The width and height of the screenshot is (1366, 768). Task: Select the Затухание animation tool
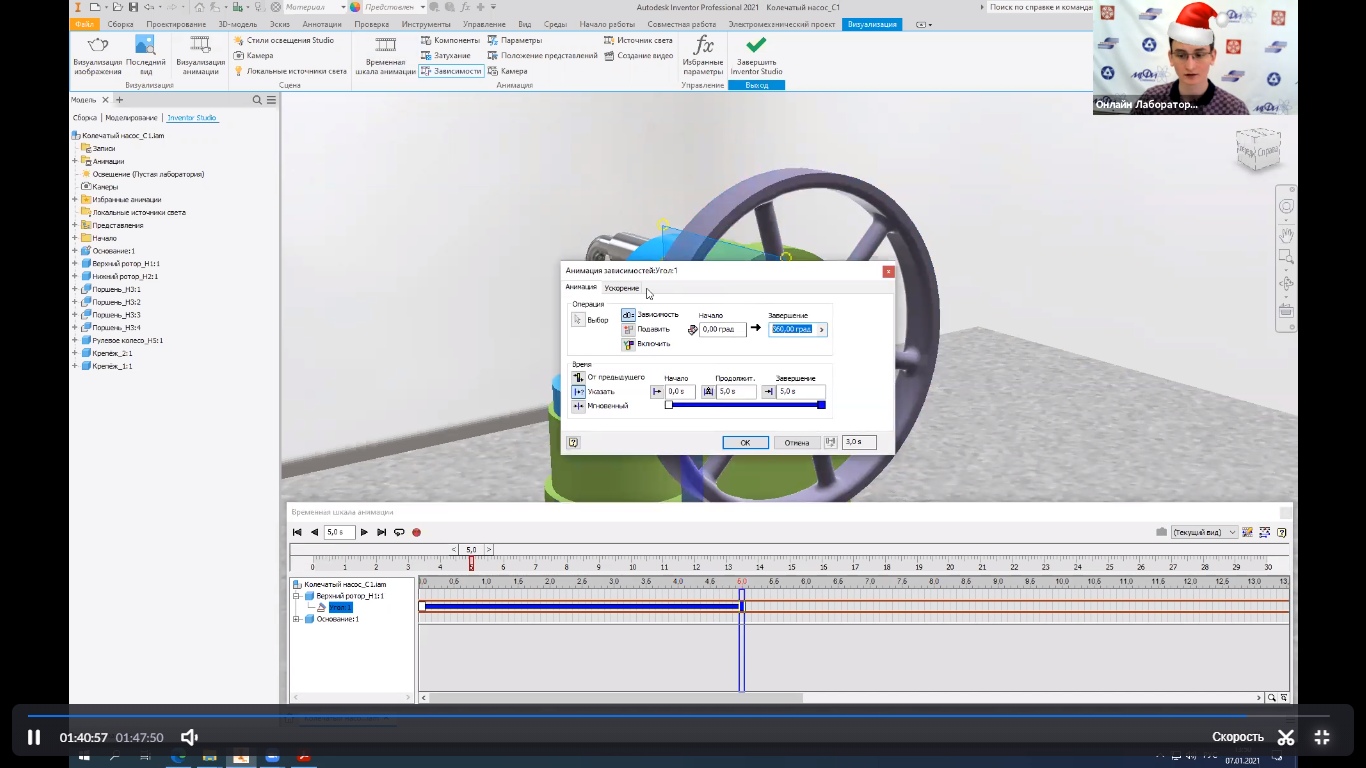pos(445,56)
